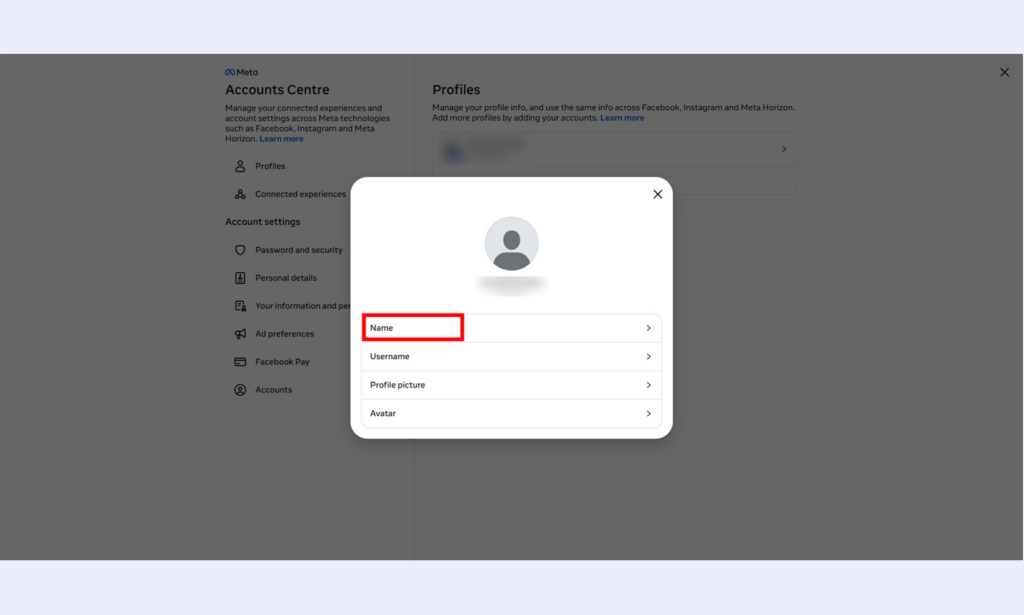Click the shield icon for Password and security
Screen dimensions: 1024x615
[x=240, y=250]
